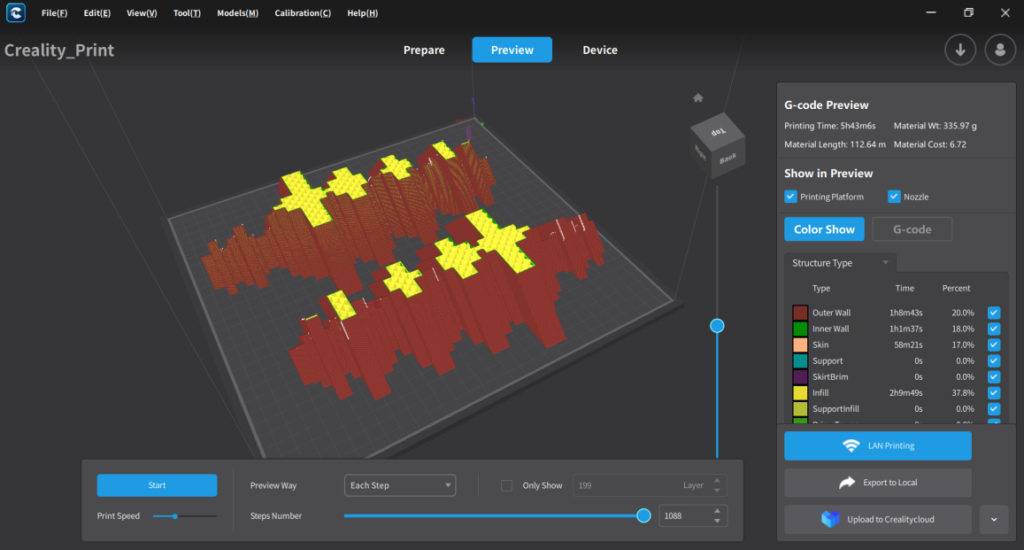Click the Material Cost 6.72 text

coord(930,144)
